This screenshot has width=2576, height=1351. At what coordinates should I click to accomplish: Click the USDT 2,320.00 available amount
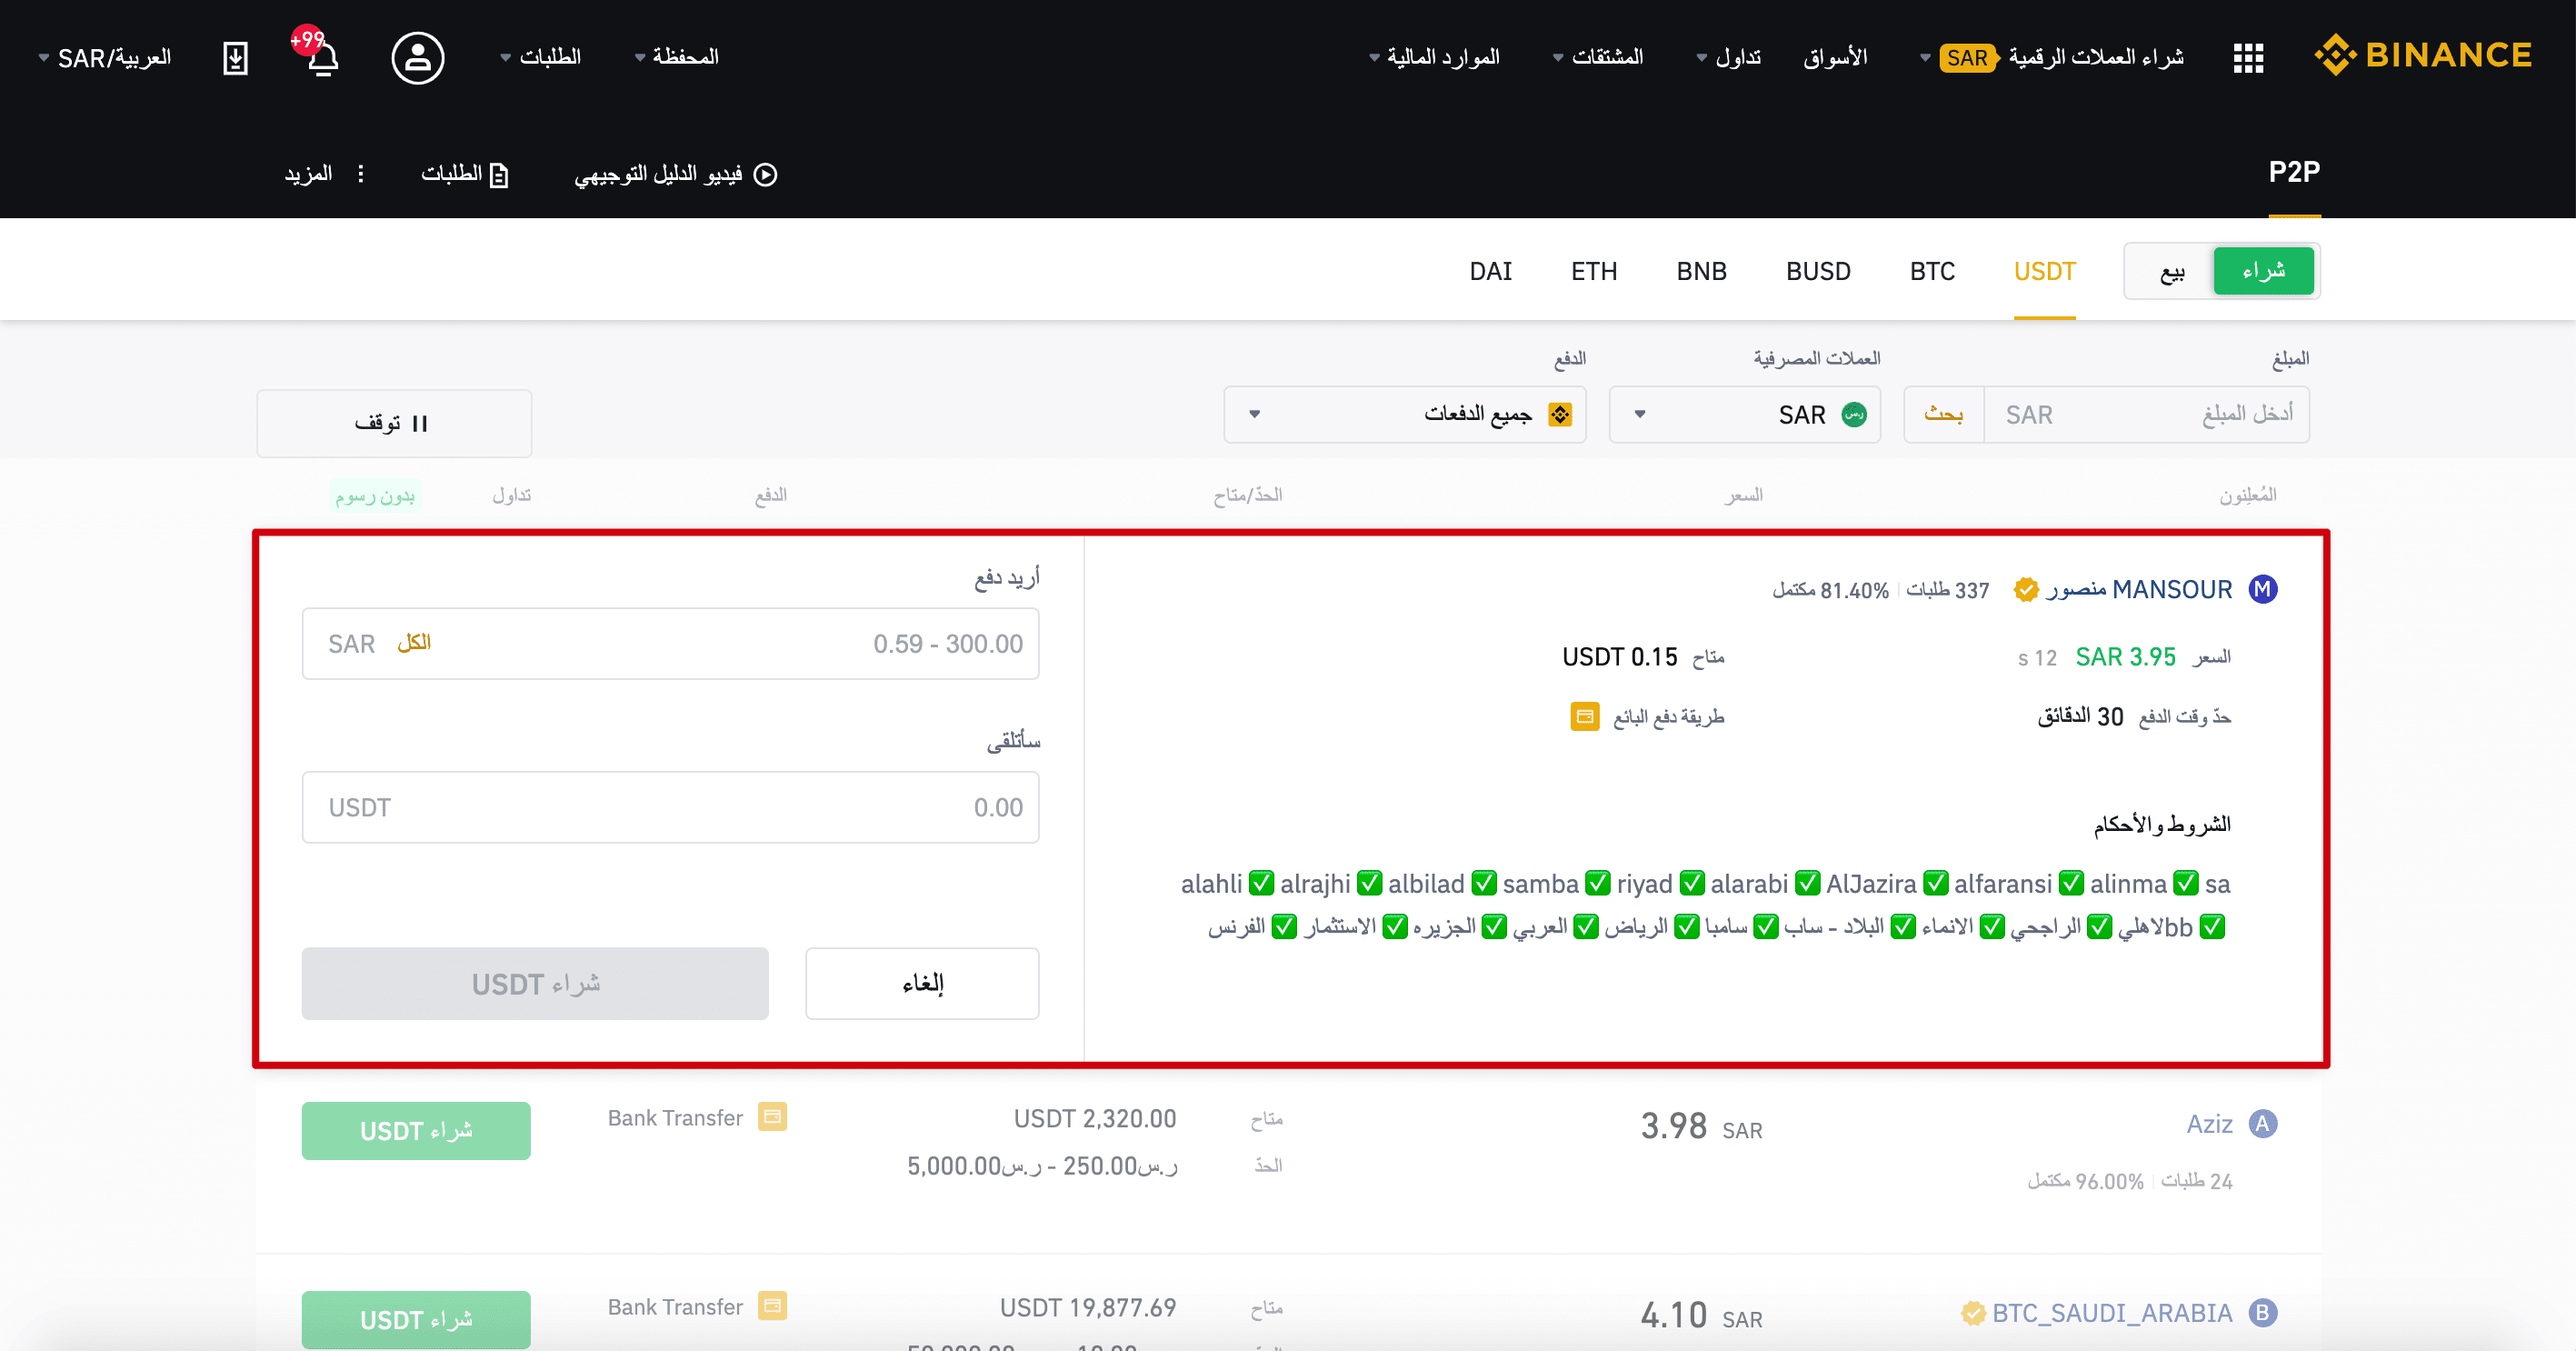click(1095, 1118)
